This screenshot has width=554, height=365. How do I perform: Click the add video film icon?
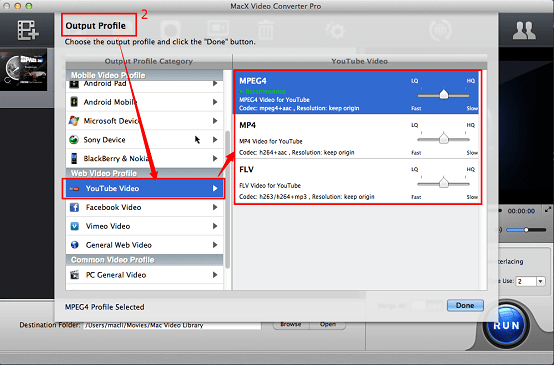pyautogui.click(x=28, y=30)
